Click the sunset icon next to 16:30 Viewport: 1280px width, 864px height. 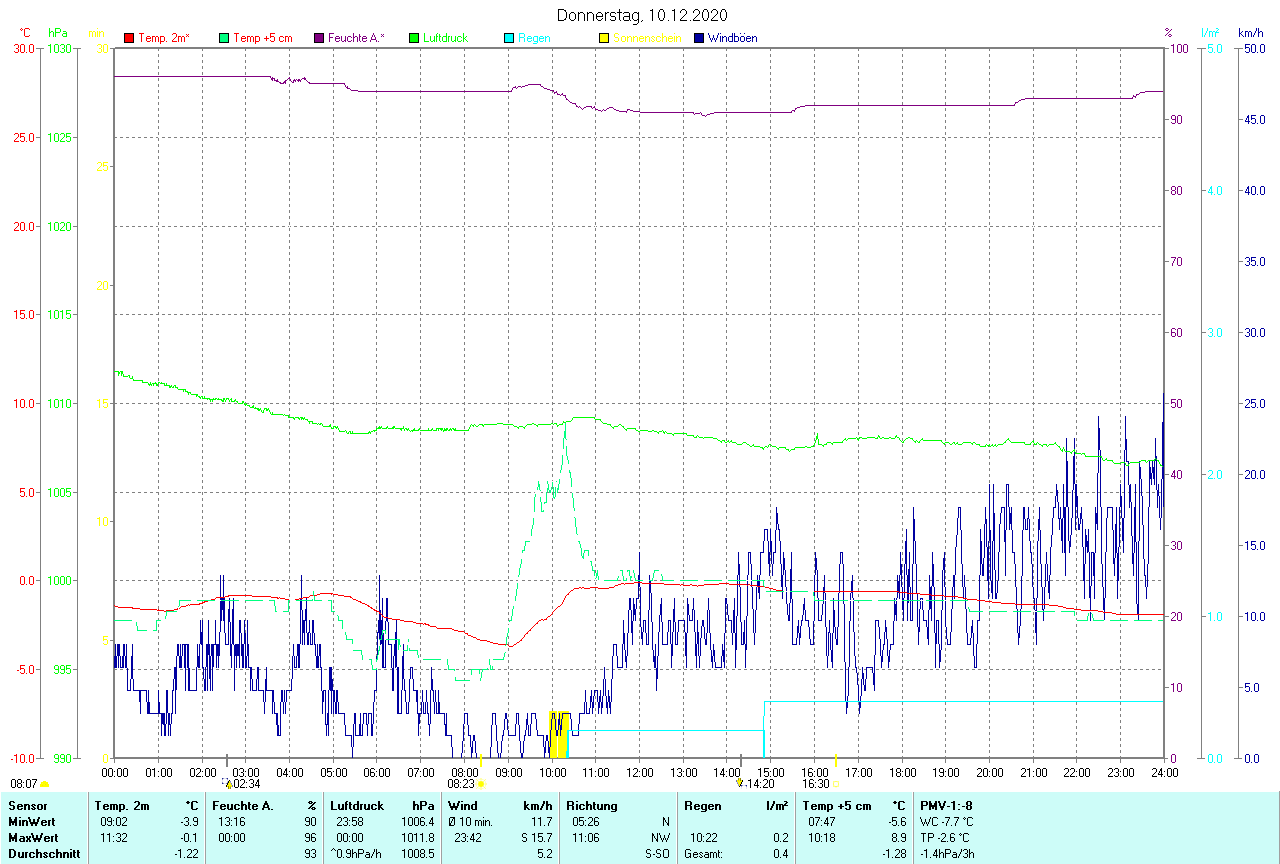pos(837,785)
